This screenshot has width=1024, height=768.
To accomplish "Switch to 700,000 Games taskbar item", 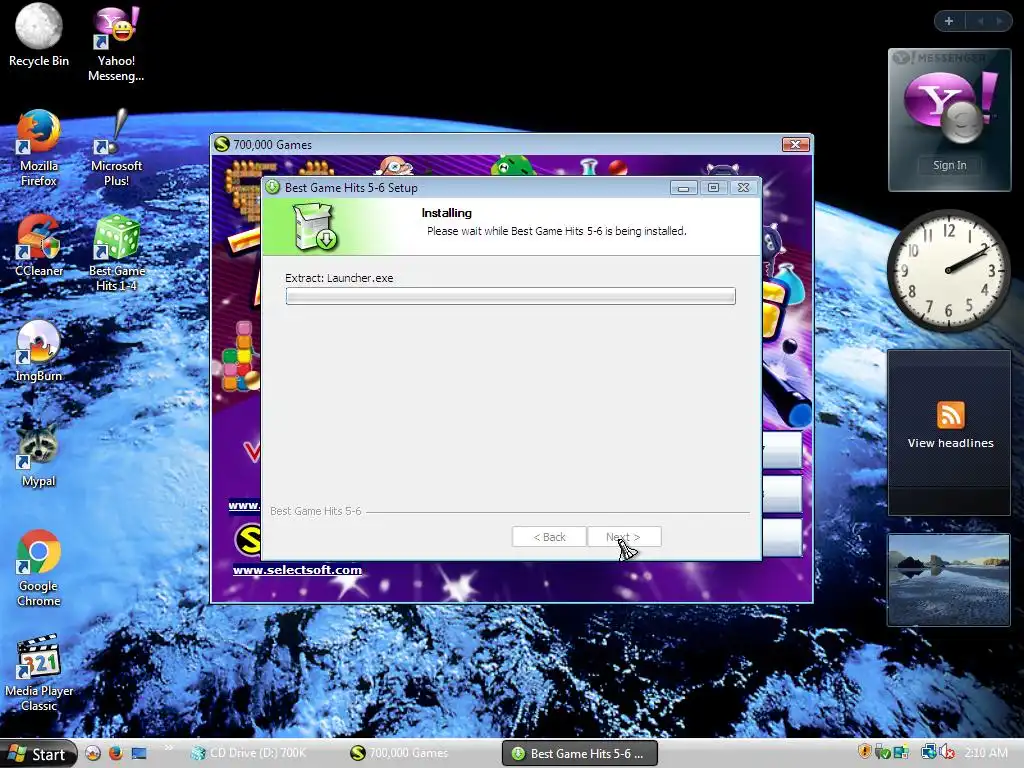I will [398, 753].
